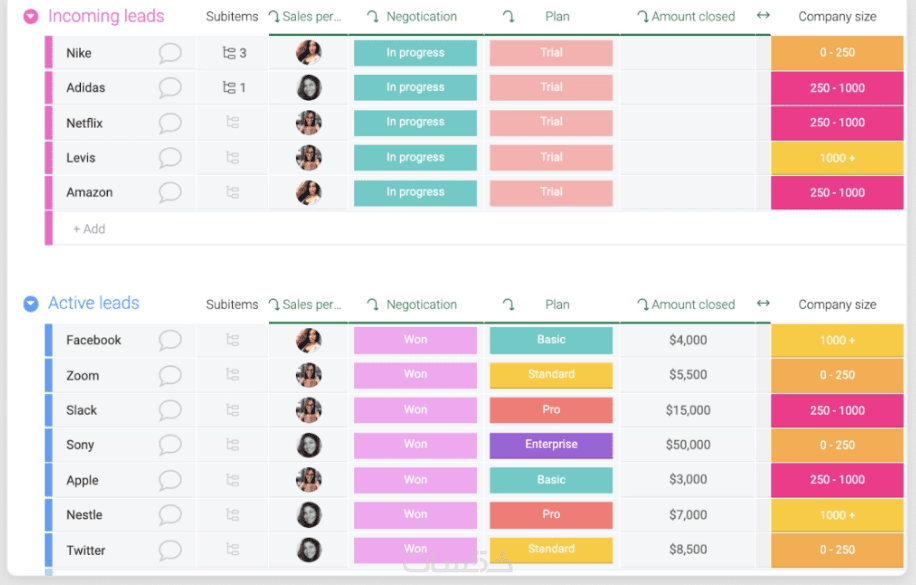Click the salesperson avatar for Sony
This screenshot has height=585, width=916.
pyautogui.click(x=309, y=445)
